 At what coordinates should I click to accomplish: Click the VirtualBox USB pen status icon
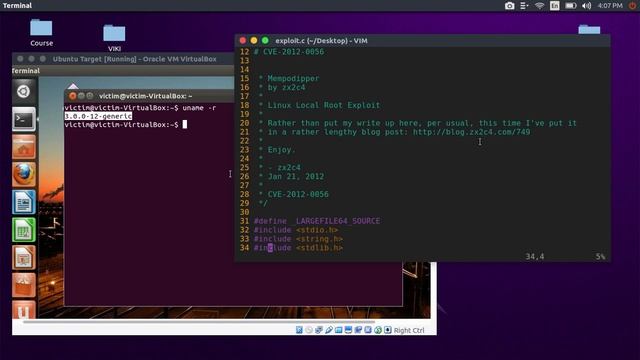pos(329,330)
